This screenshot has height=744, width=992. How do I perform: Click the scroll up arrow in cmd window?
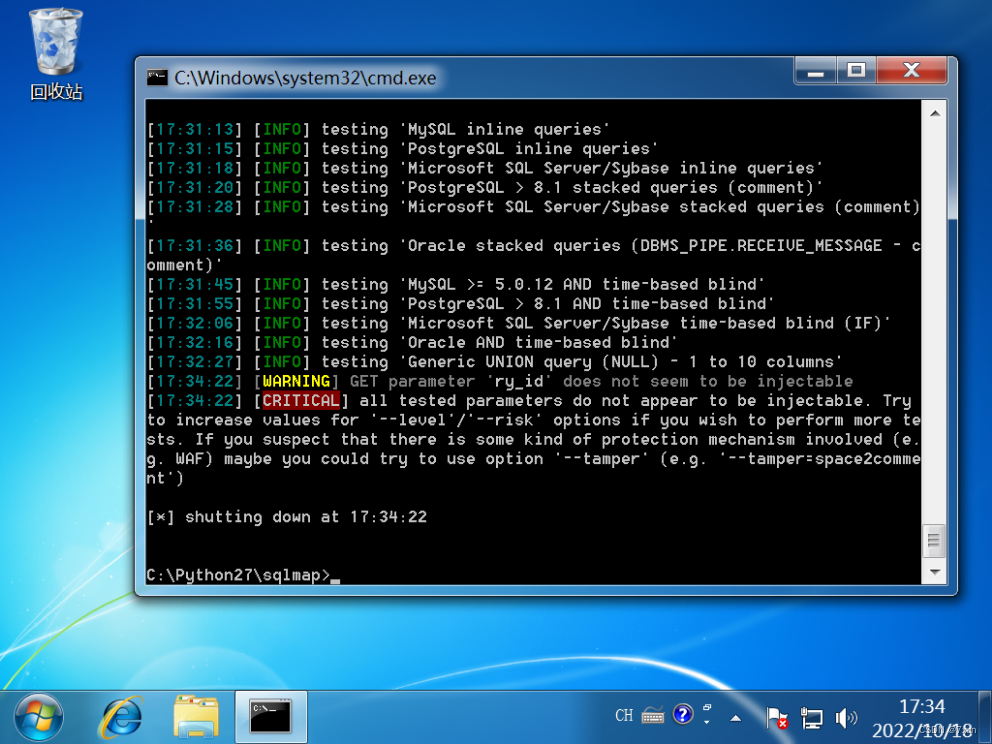click(x=934, y=114)
